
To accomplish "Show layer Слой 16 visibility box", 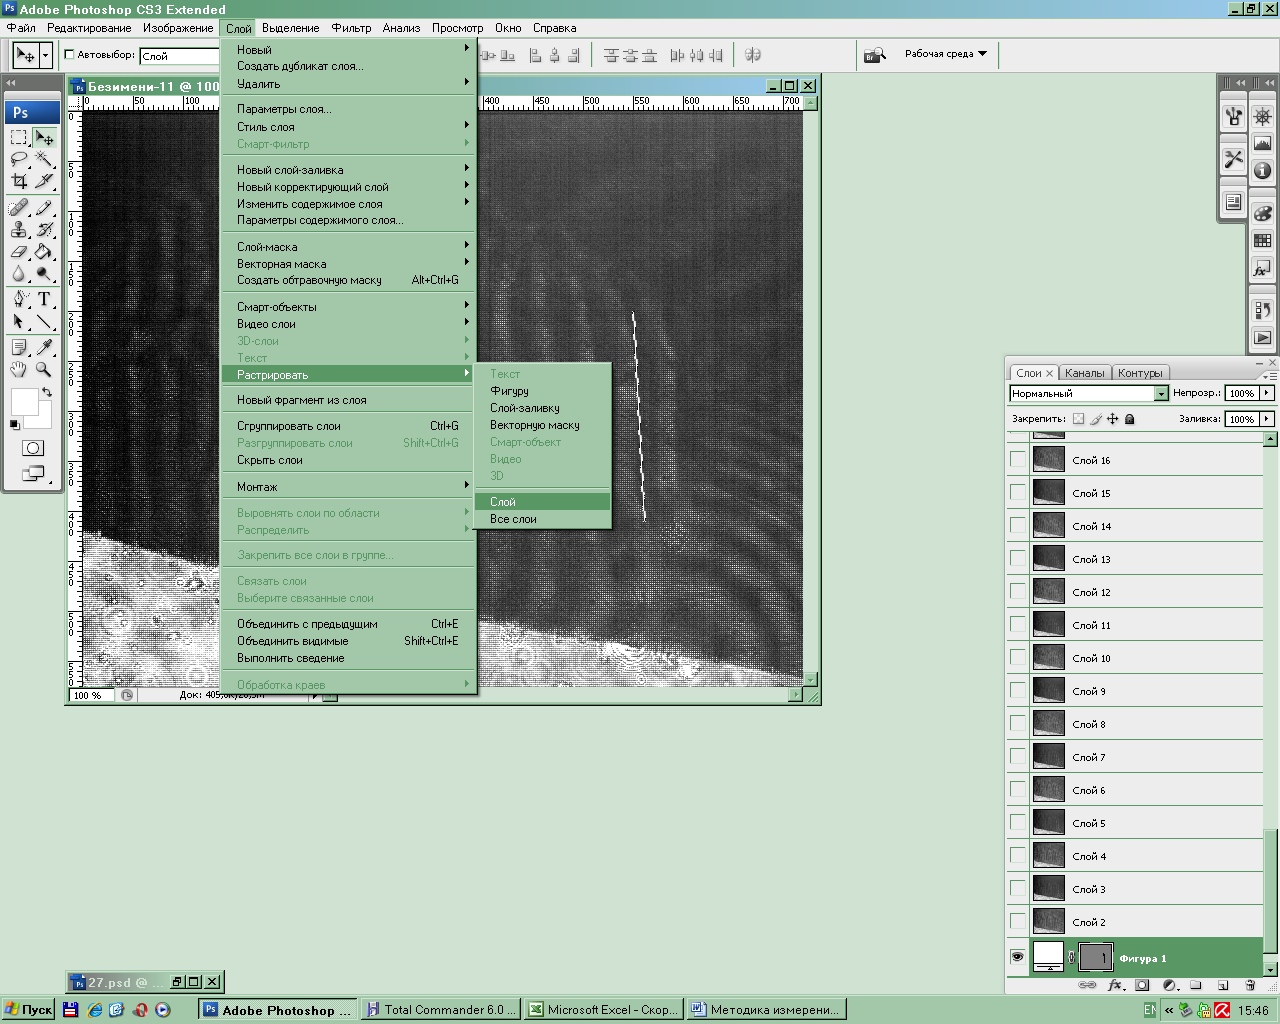I will (1017, 459).
